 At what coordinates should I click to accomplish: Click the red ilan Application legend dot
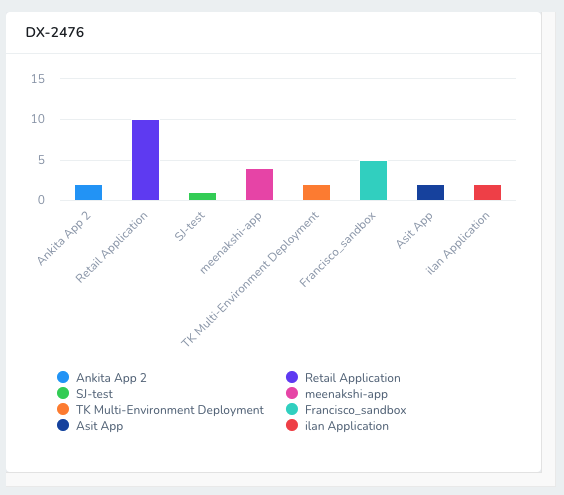pyautogui.click(x=292, y=425)
